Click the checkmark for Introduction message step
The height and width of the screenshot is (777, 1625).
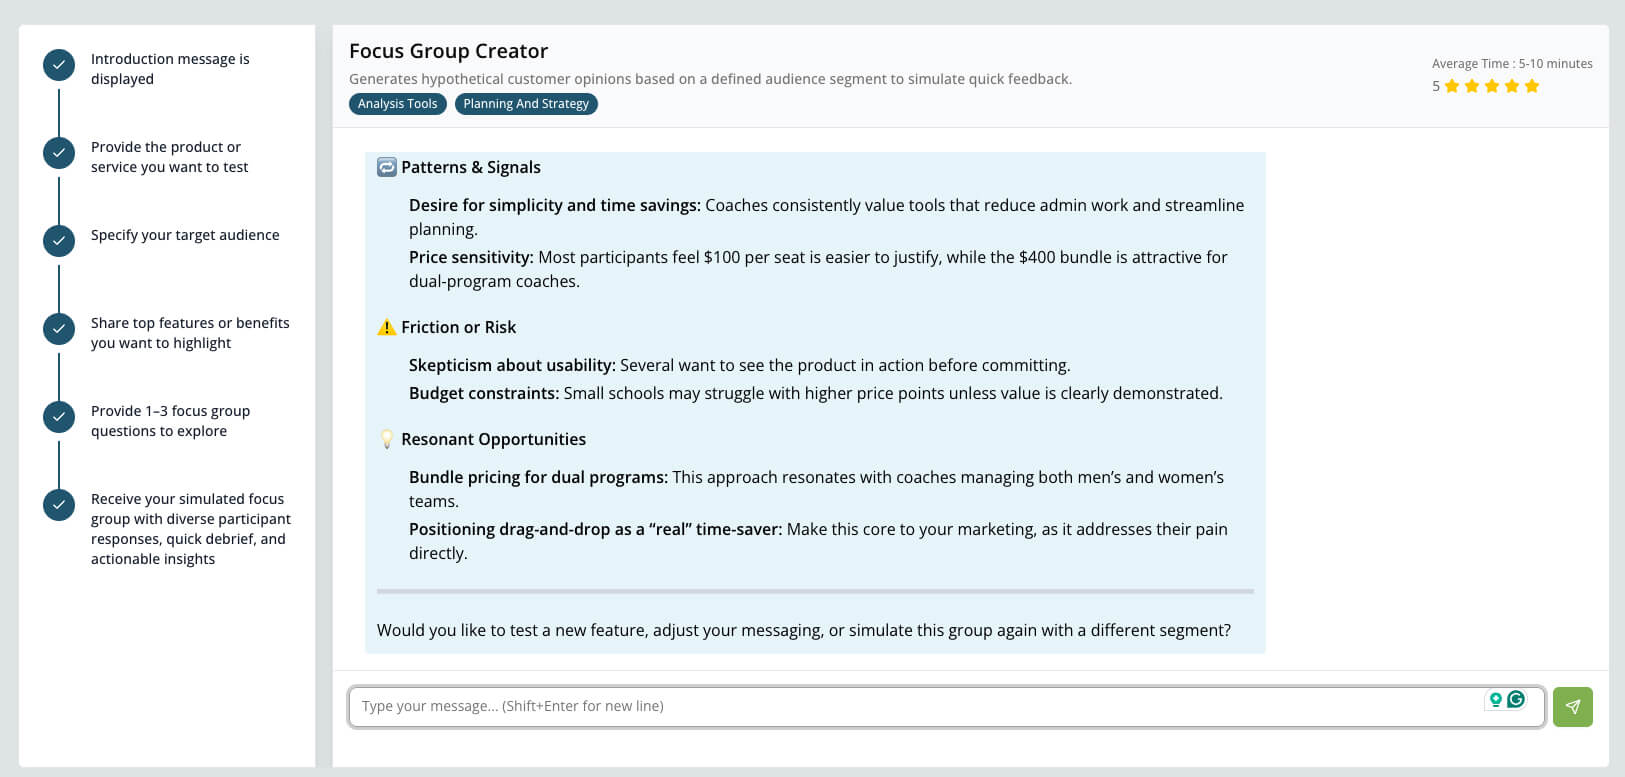[58, 64]
